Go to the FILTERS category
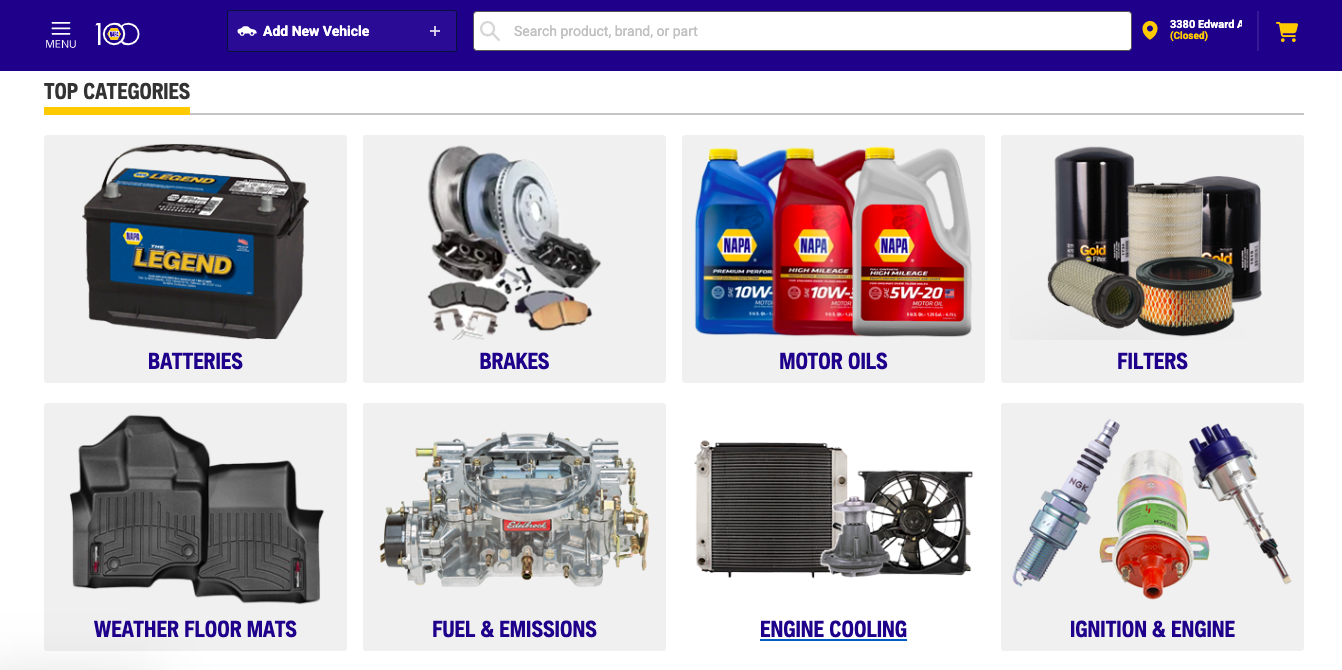 pos(1152,361)
